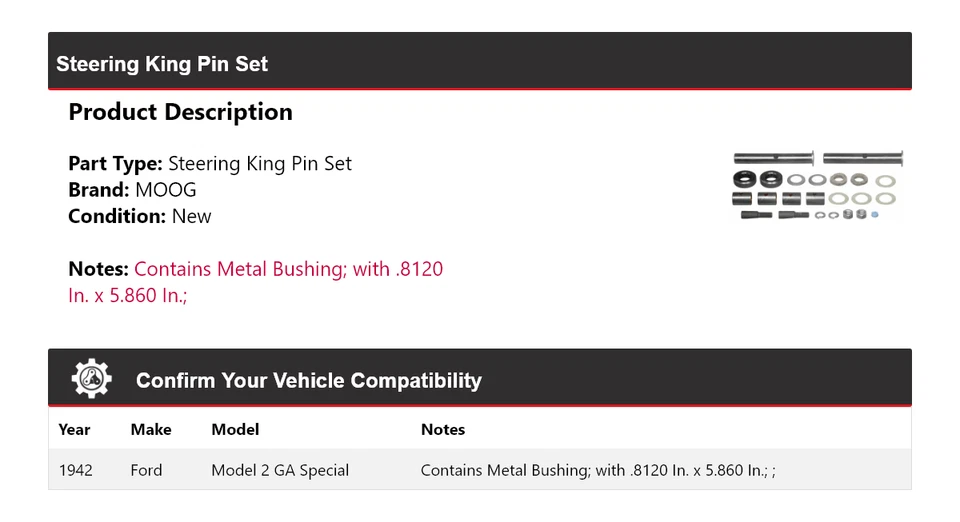Click the bold "Brand:" label
960x522 pixels.
(98, 190)
